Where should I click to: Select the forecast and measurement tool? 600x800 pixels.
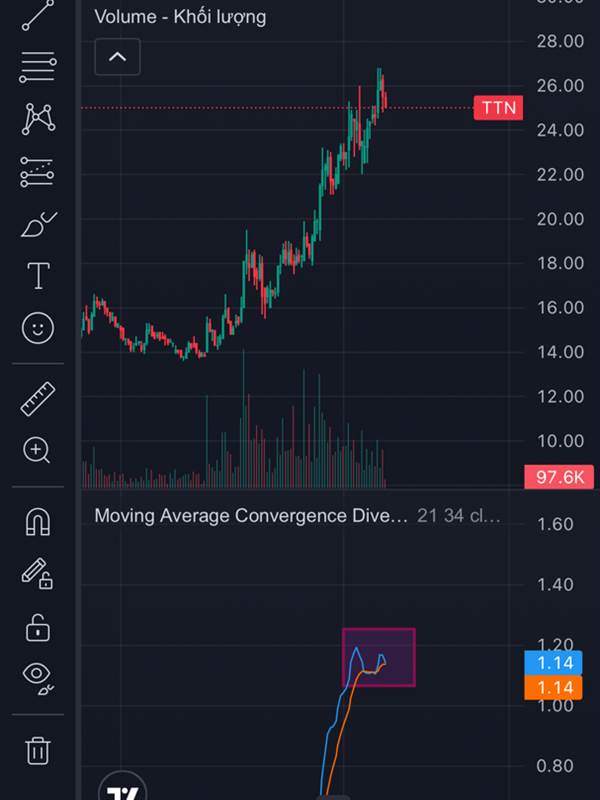pos(37,172)
